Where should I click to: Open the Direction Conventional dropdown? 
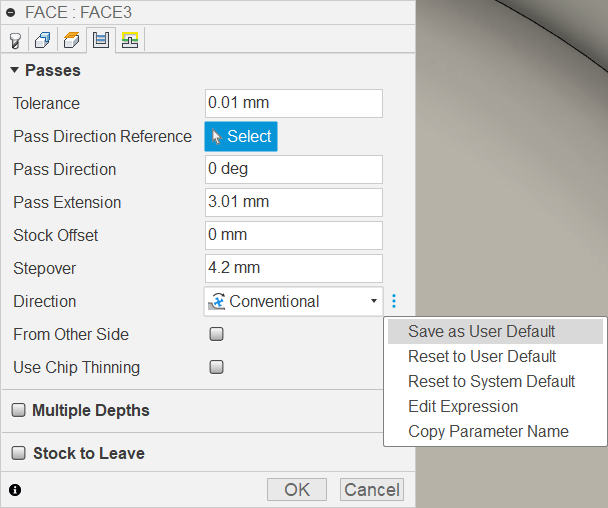(294, 301)
